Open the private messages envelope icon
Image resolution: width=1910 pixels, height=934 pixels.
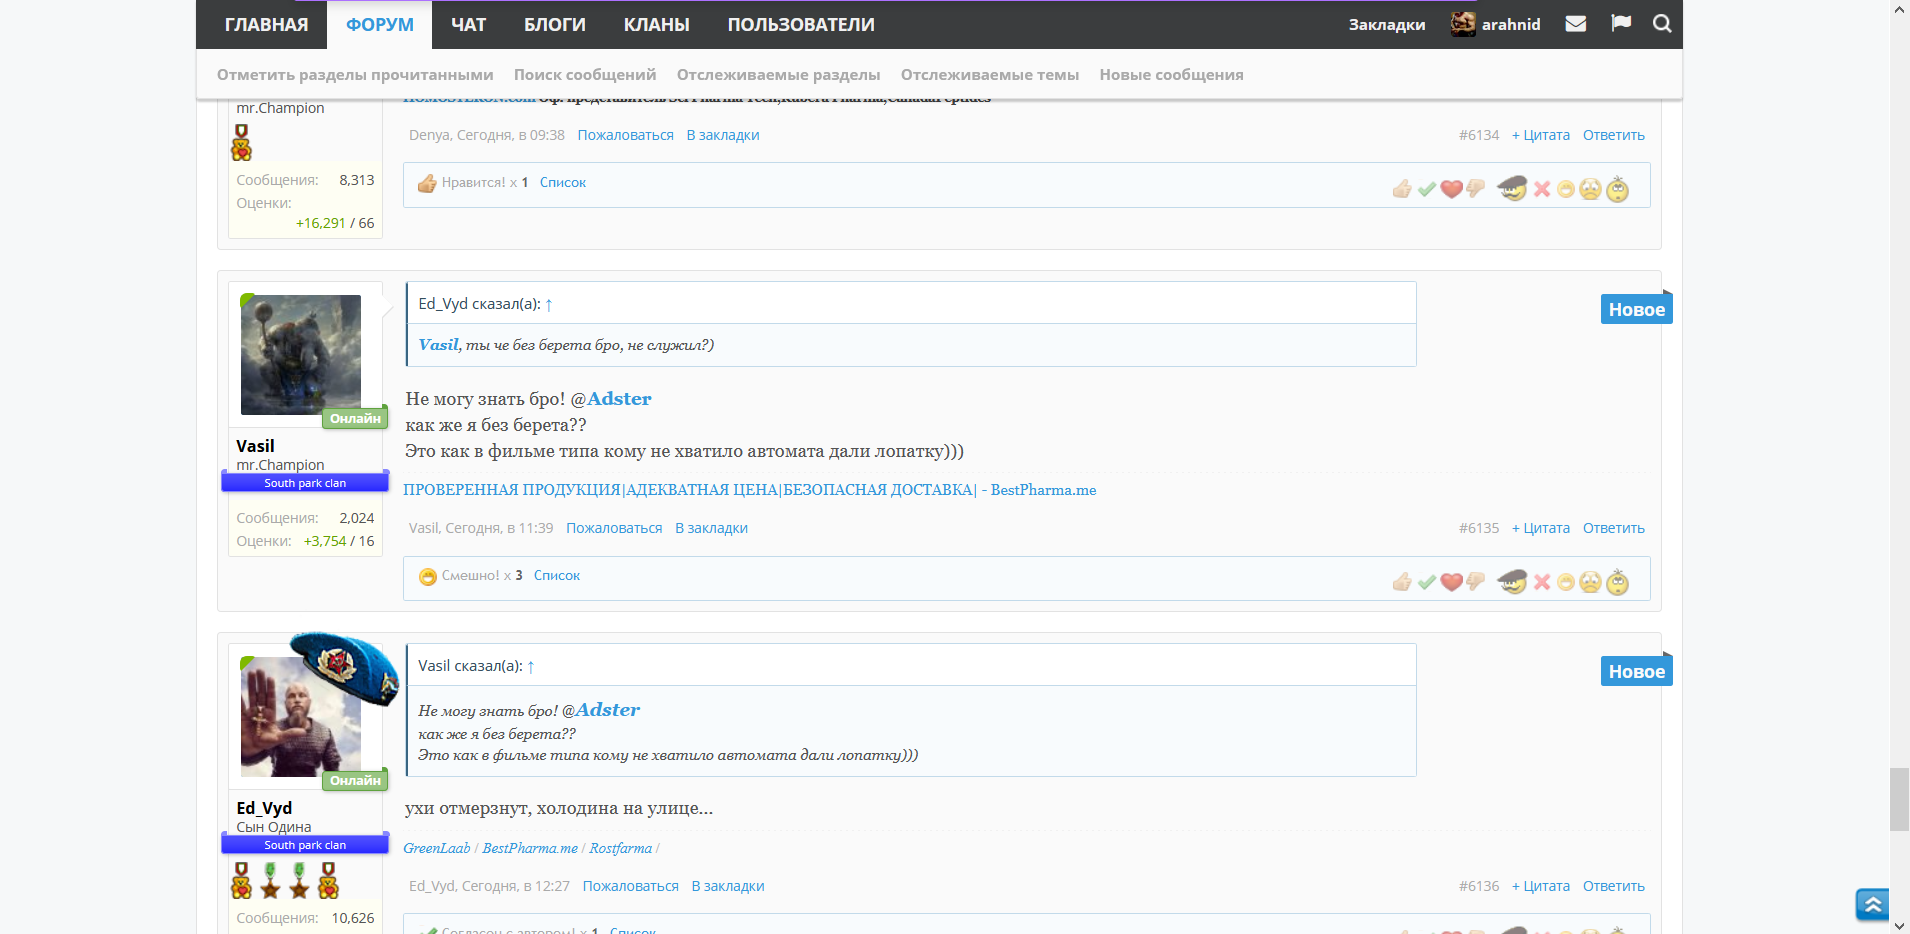pos(1575,24)
